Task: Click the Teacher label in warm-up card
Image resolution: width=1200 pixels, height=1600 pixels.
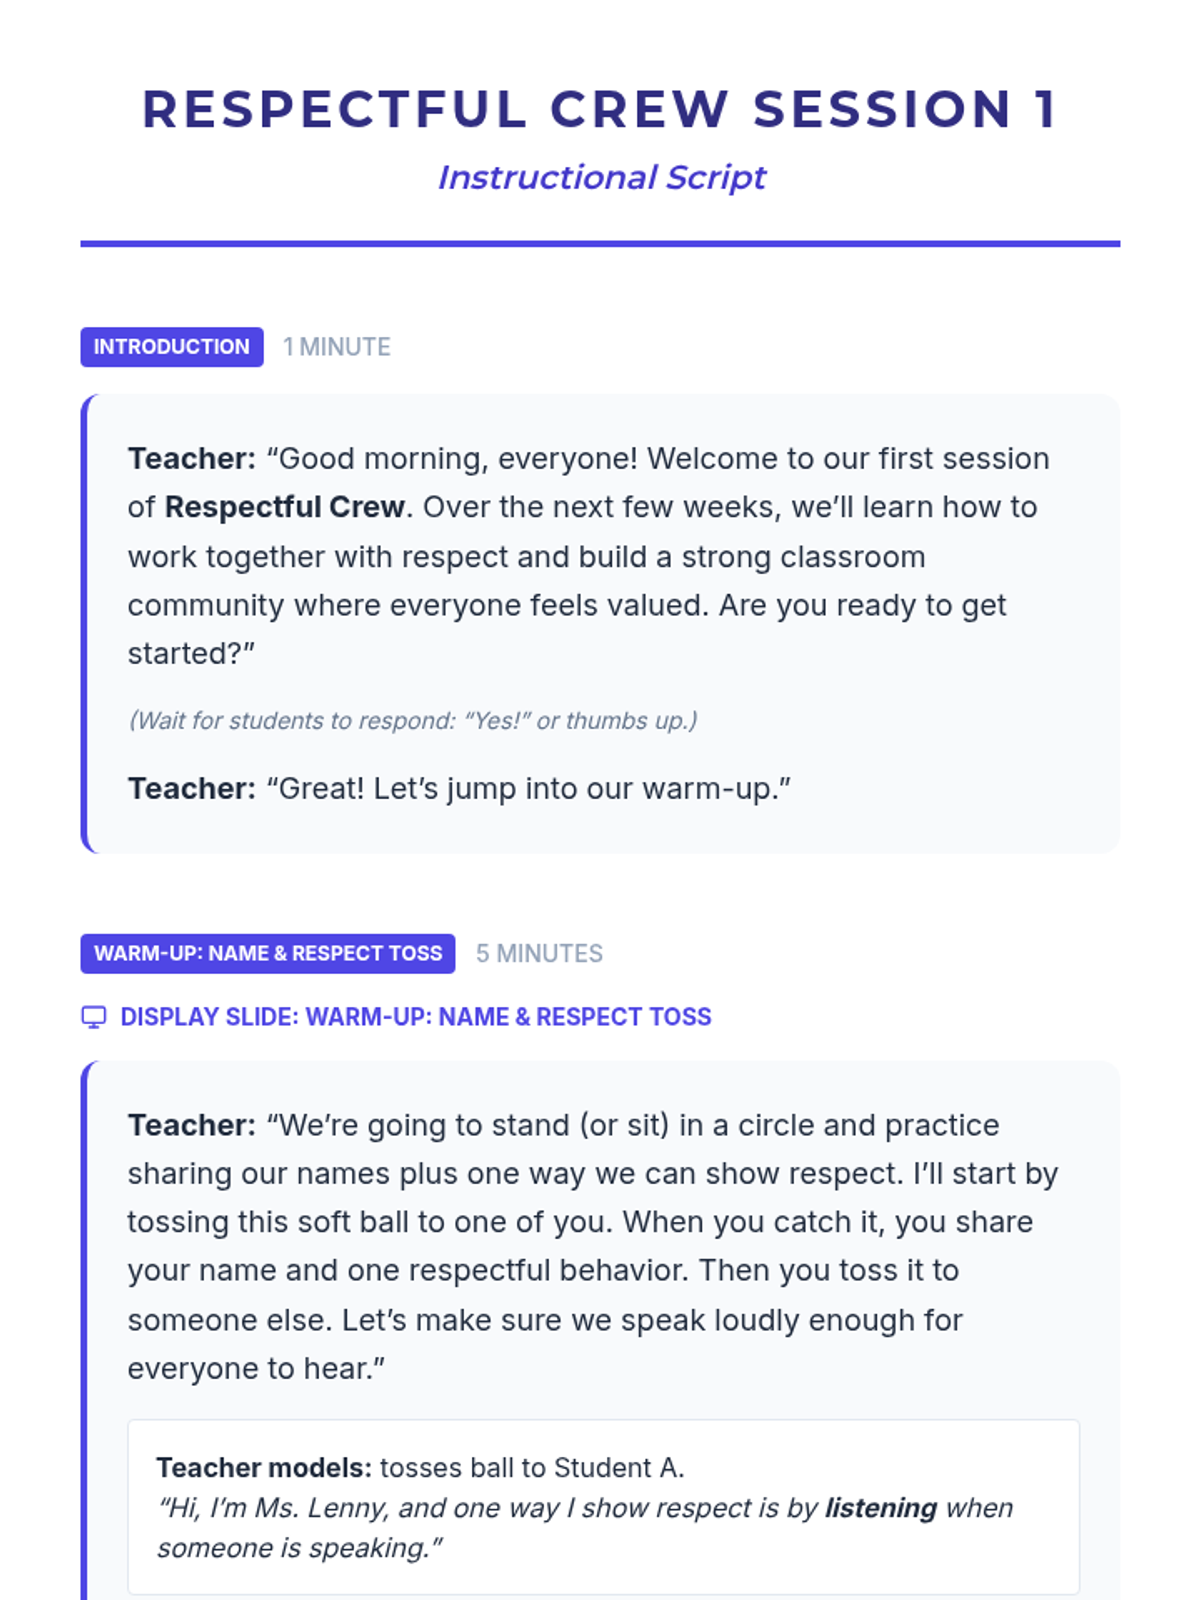Action: pyautogui.click(x=192, y=1125)
